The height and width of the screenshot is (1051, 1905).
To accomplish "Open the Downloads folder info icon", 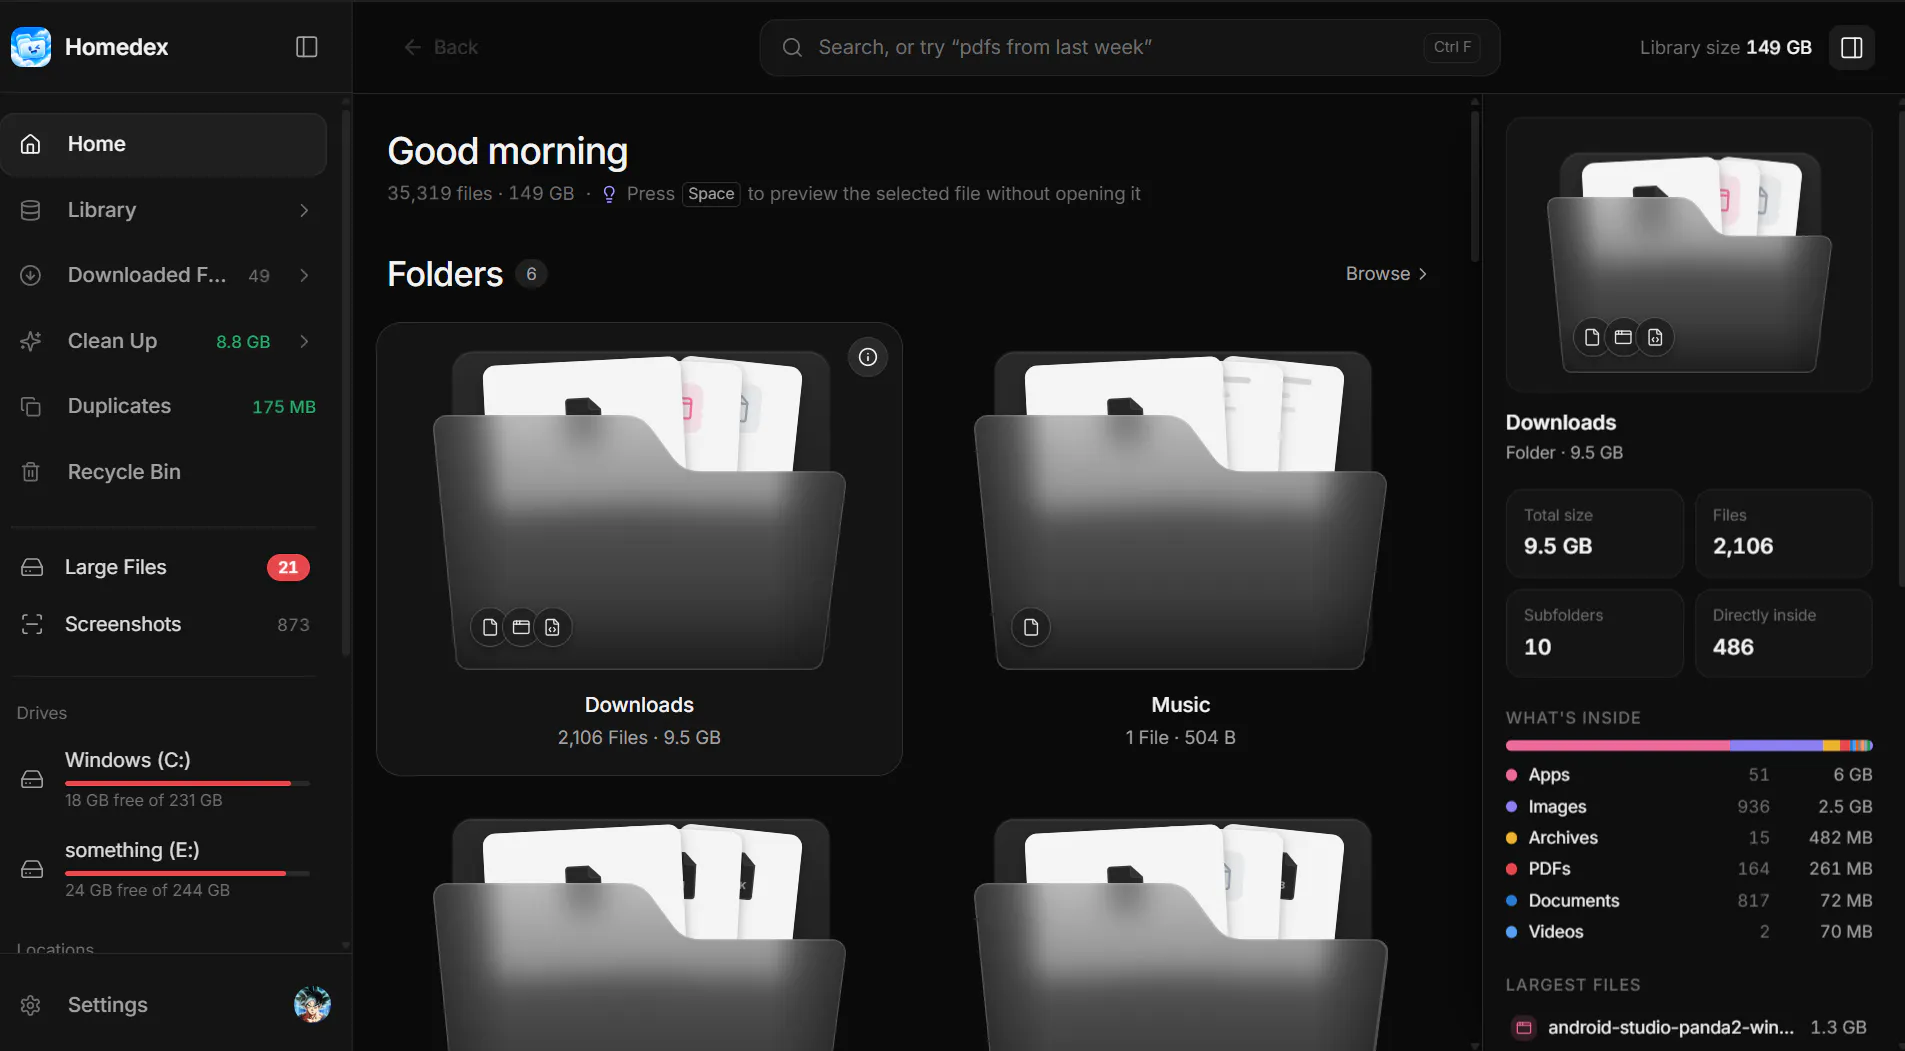I will (868, 357).
